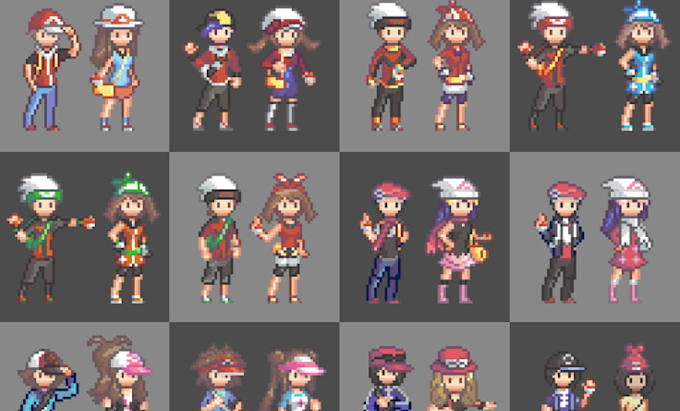Screen dimensions: 680x411
Task: Select boy in red-and-black tracksuit with white hat
Action: pyautogui.click(x=390, y=67)
